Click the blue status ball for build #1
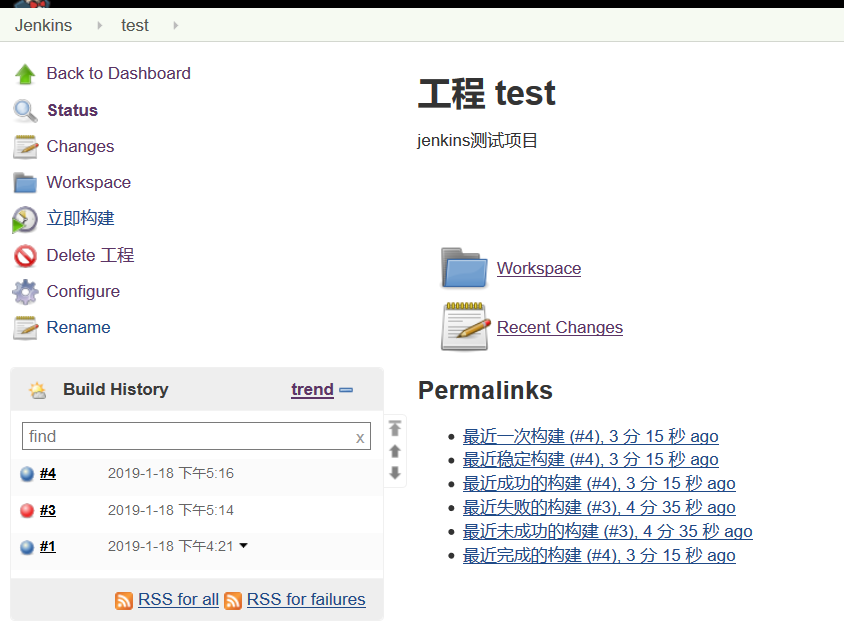The width and height of the screenshot is (844, 642). click(27, 547)
